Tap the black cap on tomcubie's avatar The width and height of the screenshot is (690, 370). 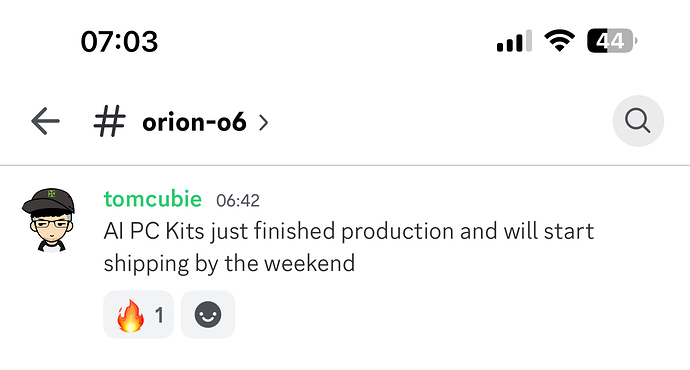tap(49, 201)
